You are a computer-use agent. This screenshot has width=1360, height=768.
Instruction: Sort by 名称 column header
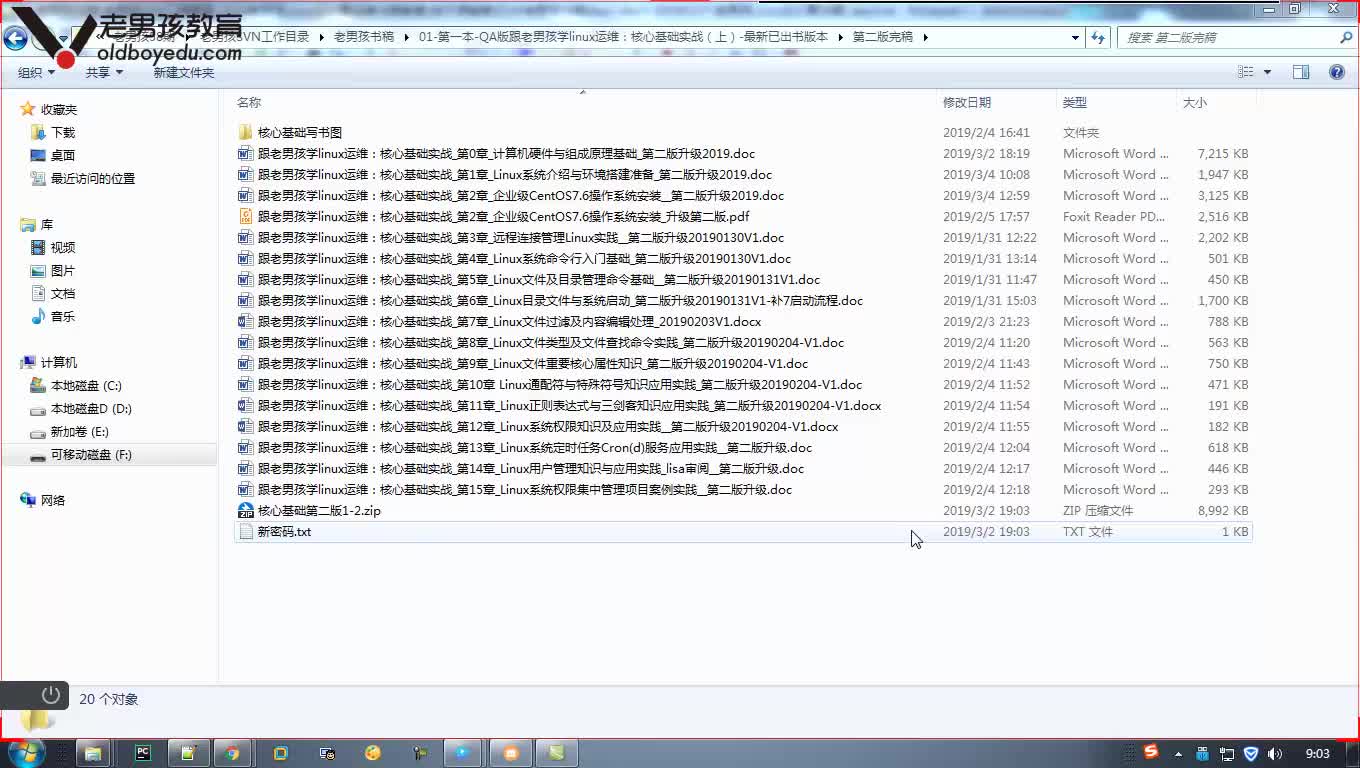(249, 102)
